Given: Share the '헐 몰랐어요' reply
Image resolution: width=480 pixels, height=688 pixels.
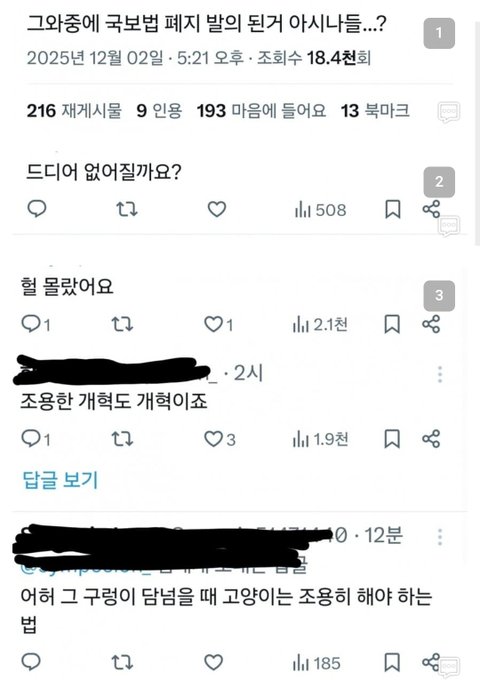Looking at the screenshot, I should click(431, 324).
